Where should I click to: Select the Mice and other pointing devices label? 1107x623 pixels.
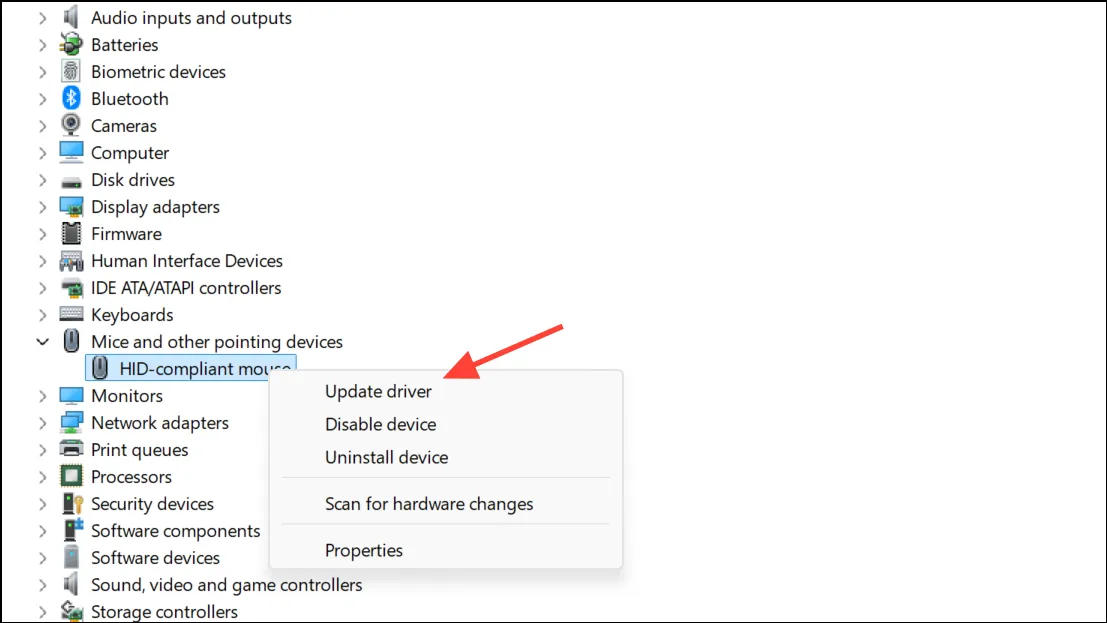point(217,342)
